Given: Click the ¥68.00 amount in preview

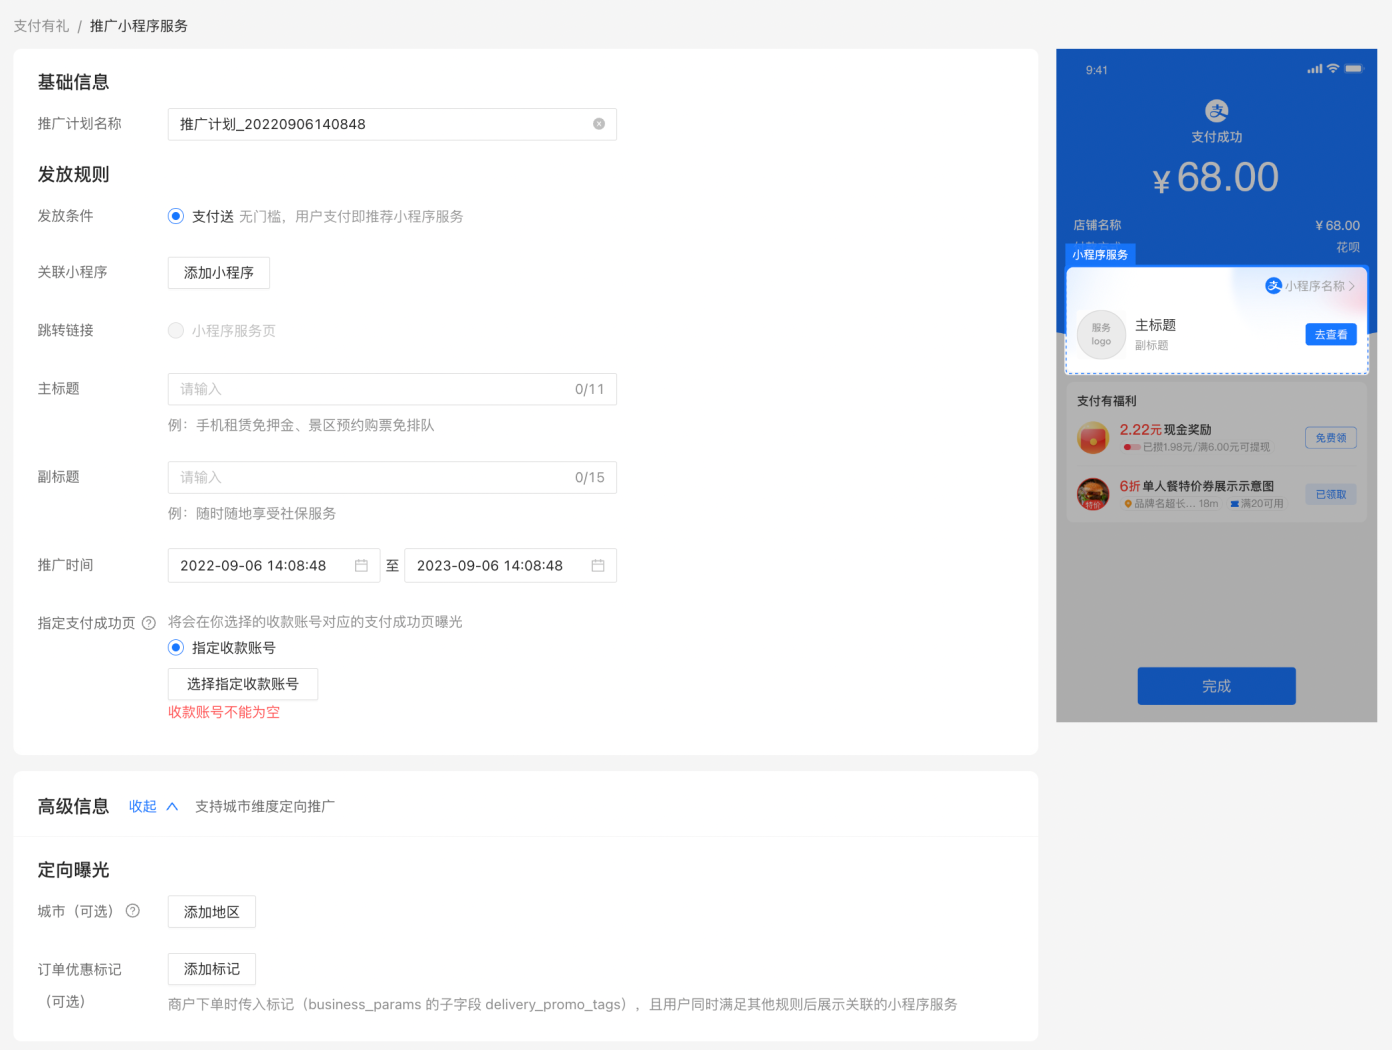Looking at the screenshot, I should [1216, 178].
